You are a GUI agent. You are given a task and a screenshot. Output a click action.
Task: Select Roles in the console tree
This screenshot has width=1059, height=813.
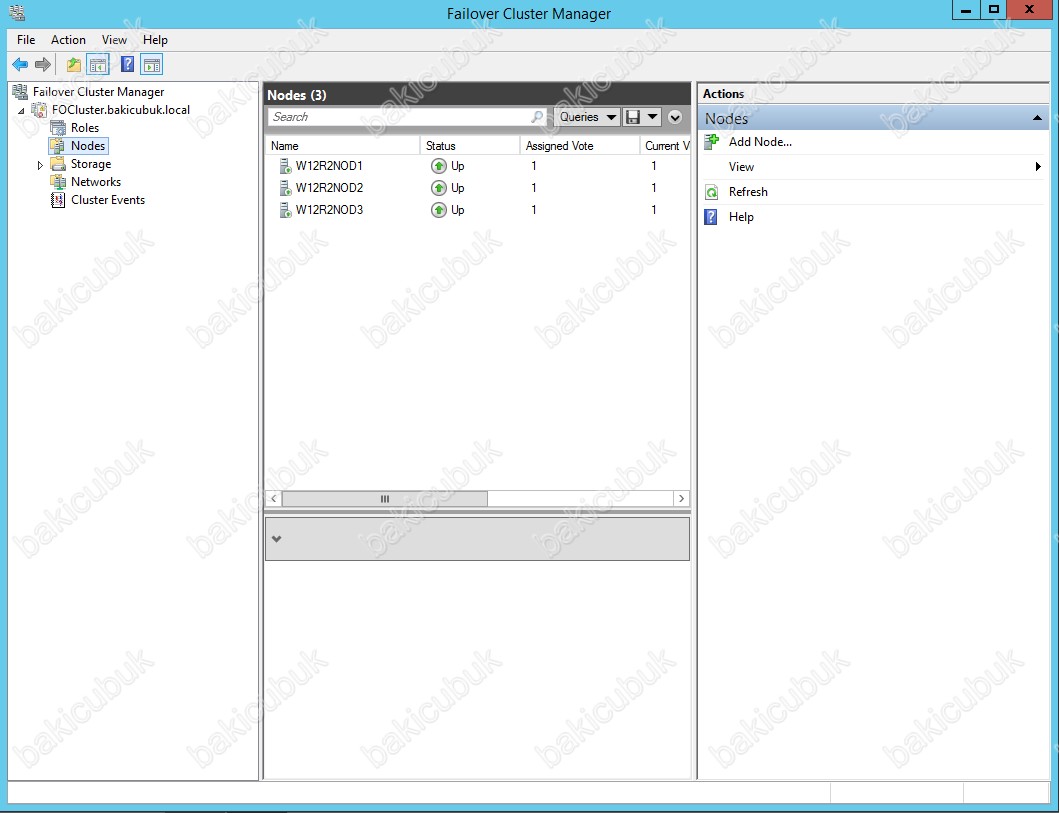[85, 128]
